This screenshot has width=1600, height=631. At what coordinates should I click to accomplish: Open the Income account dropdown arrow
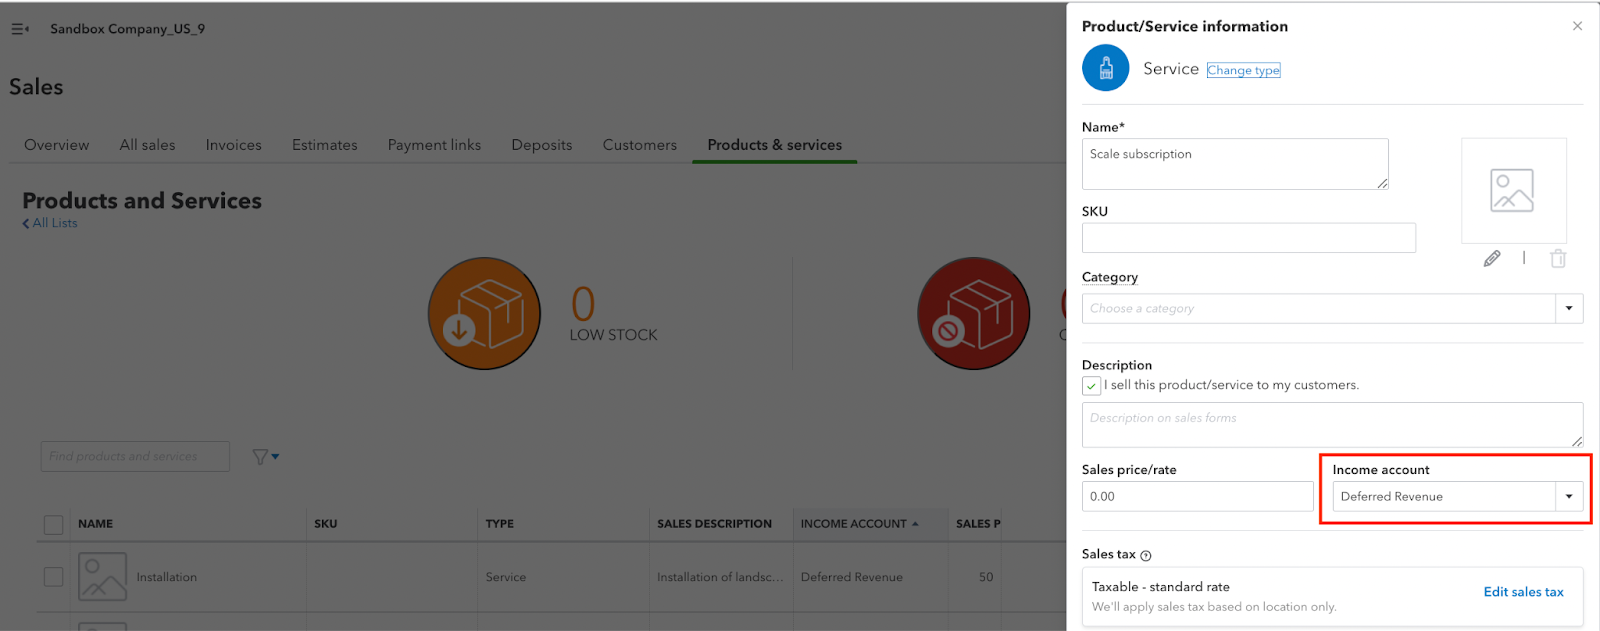pyautogui.click(x=1568, y=496)
